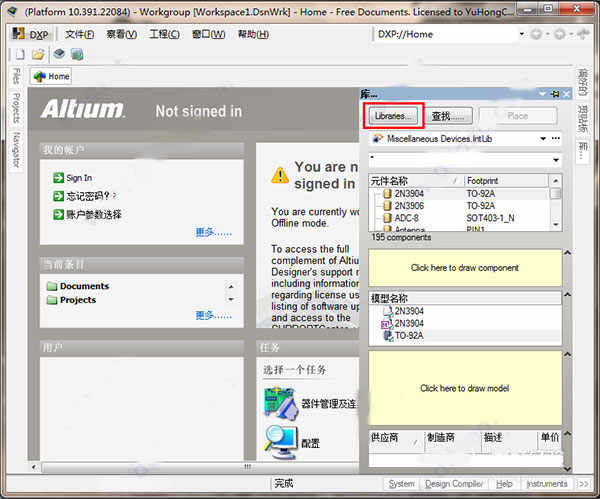This screenshot has width=600, height=499.
Task: Select the 2N3904 component row
Action: 458,194
